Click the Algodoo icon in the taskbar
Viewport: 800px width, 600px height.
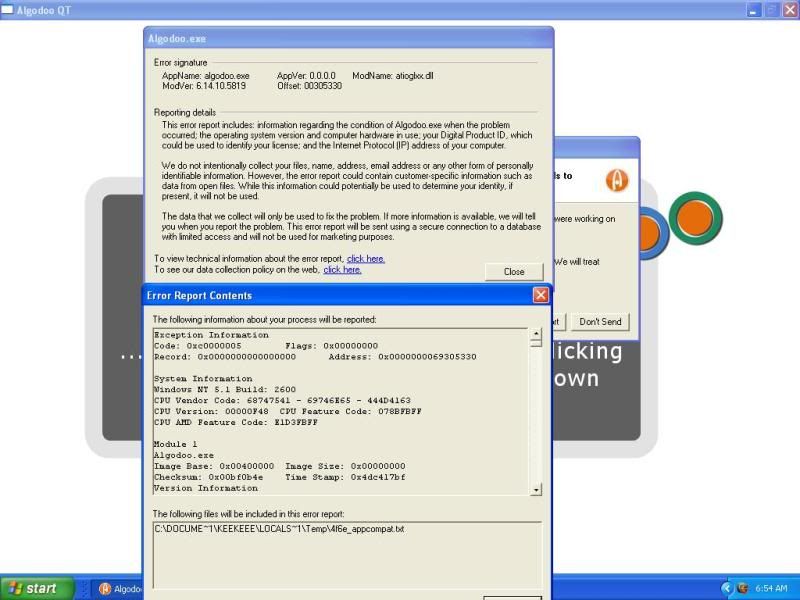click(105, 589)
